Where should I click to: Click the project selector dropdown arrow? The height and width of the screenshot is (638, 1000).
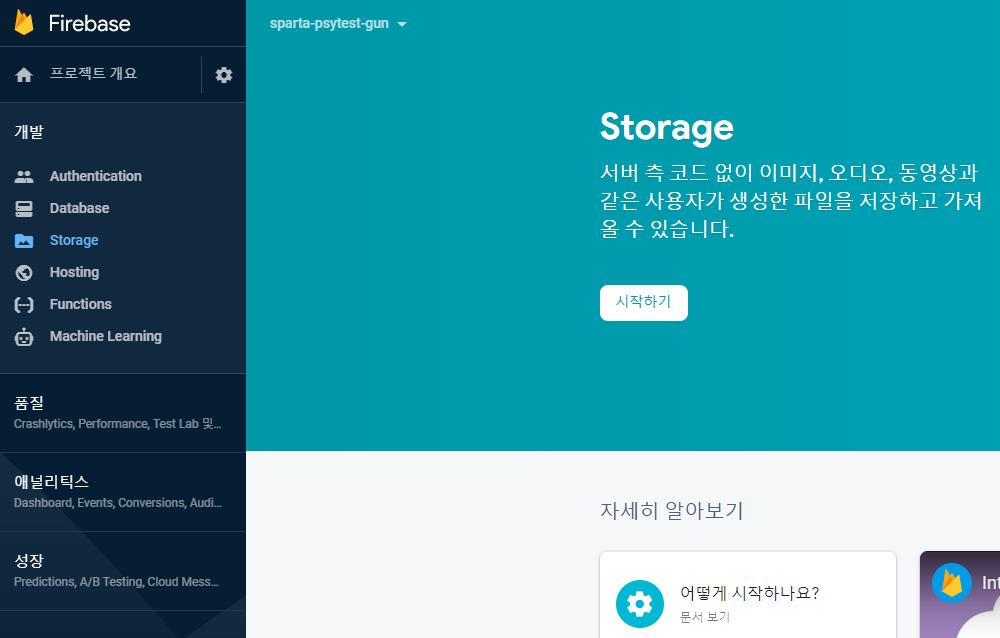click(x=402, y=24)
